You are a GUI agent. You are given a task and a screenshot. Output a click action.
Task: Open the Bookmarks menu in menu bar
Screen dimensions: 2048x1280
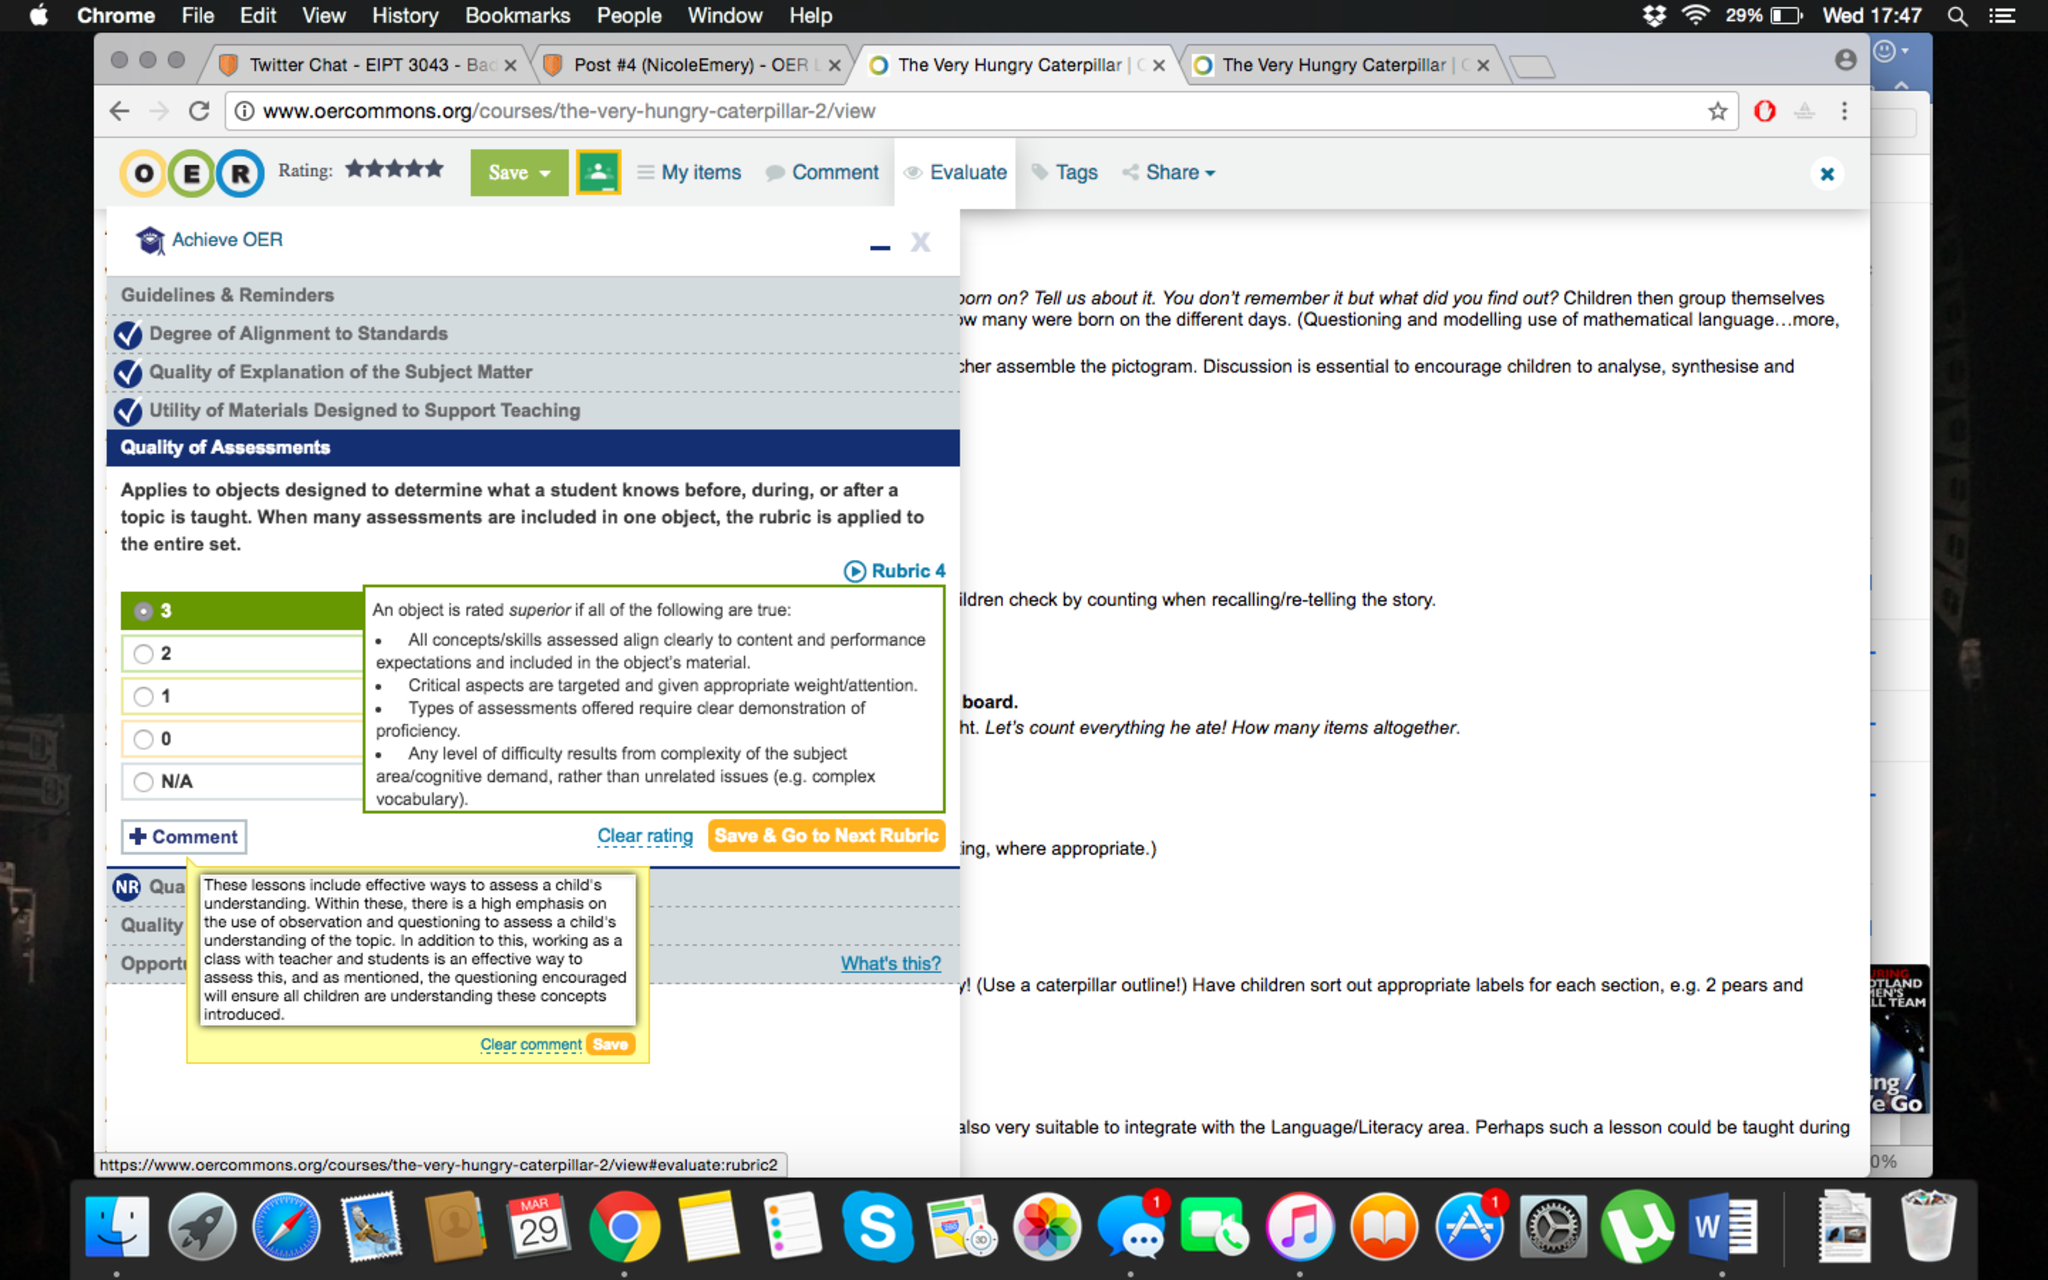coord(517,16)
